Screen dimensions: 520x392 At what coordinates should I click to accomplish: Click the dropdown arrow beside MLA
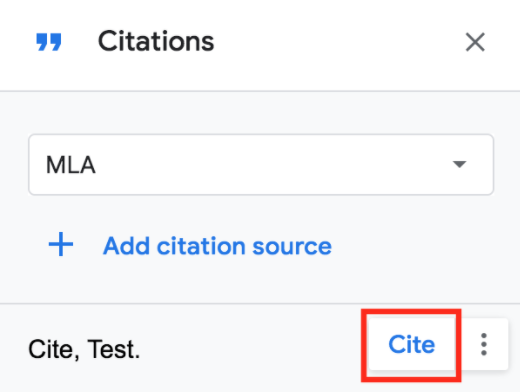coord(459,164)
